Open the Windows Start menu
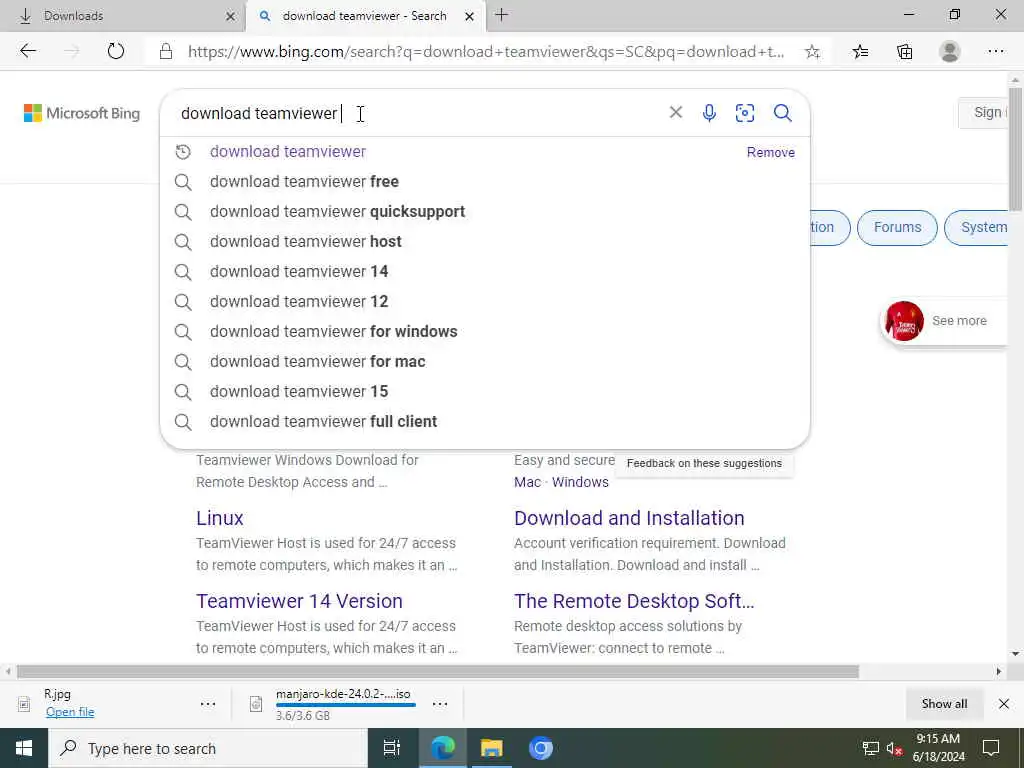 pos(24,748)
